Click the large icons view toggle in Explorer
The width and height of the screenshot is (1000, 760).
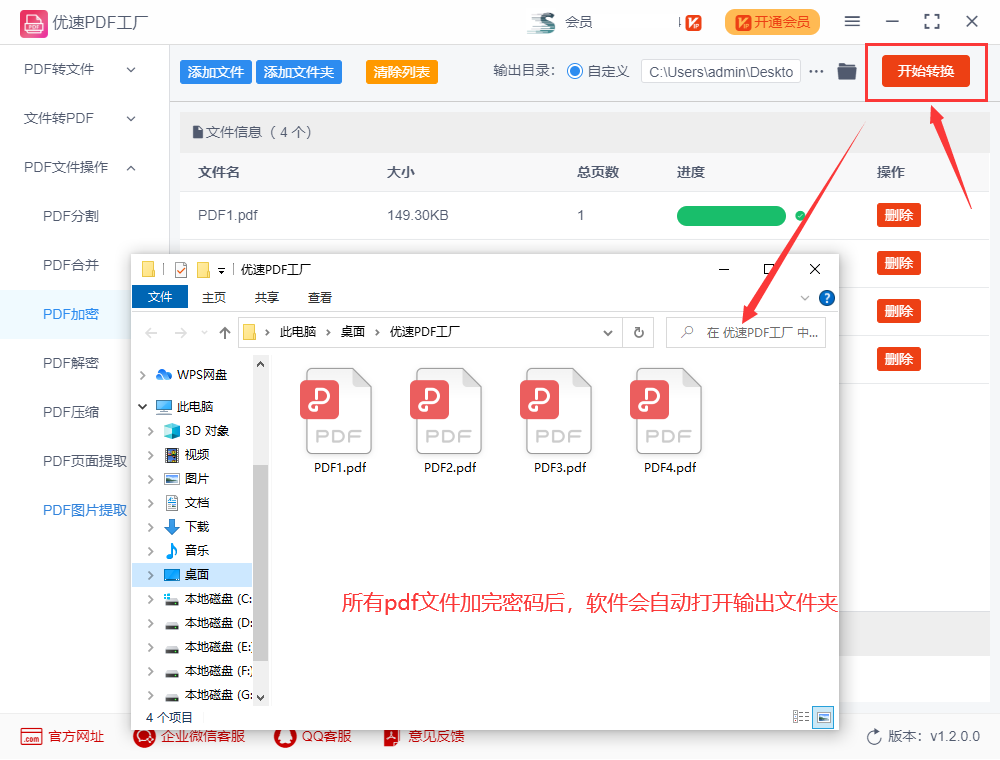[x=822, y=717]
